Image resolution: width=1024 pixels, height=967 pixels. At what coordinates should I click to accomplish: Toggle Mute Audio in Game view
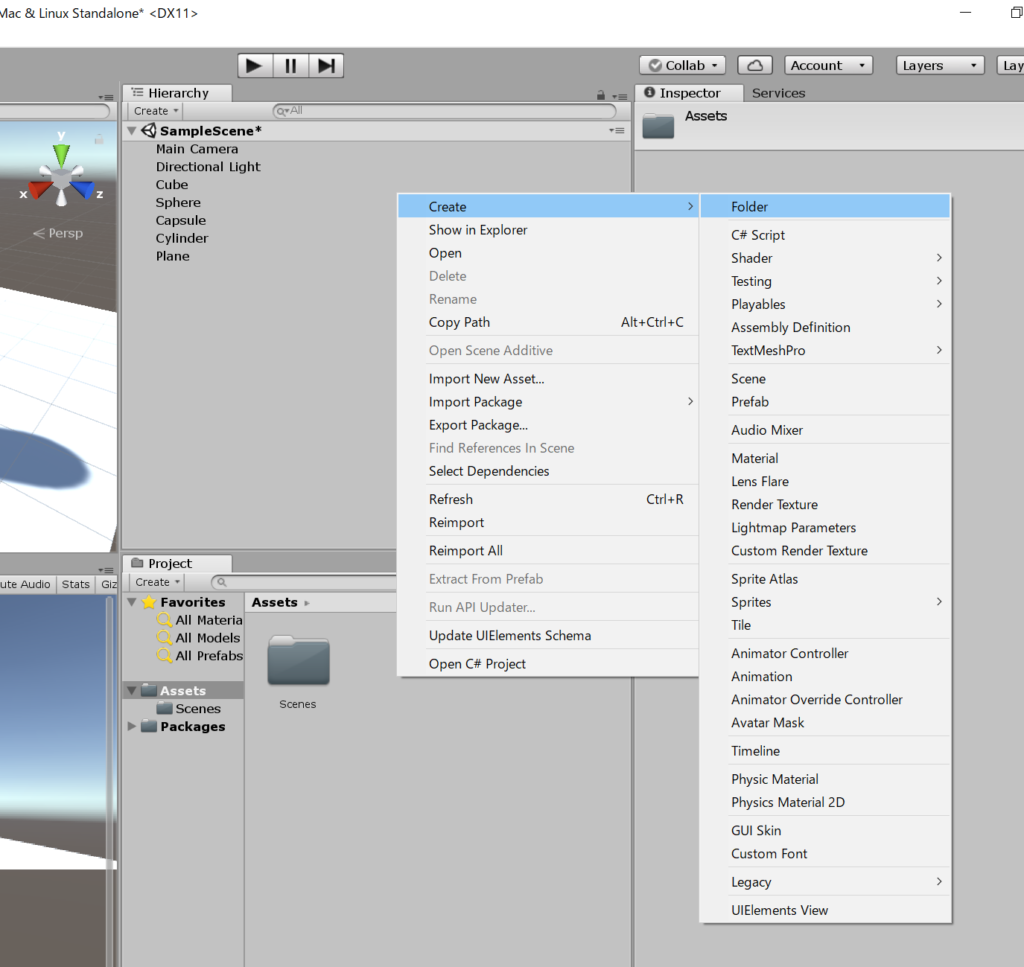tap(24, 584)
